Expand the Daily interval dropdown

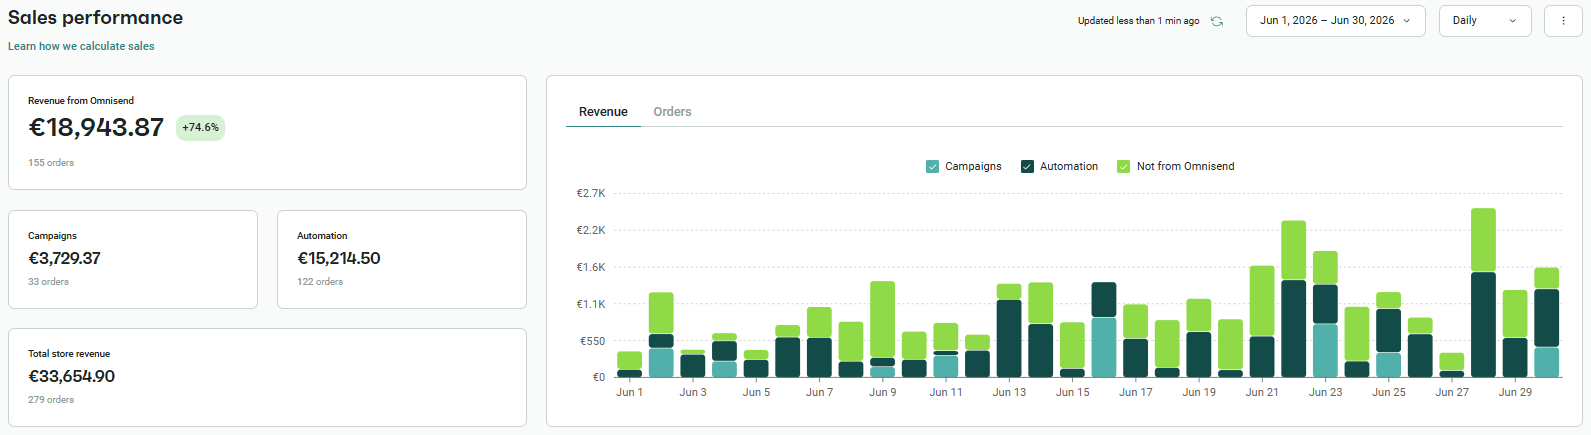coord(1485,21)
